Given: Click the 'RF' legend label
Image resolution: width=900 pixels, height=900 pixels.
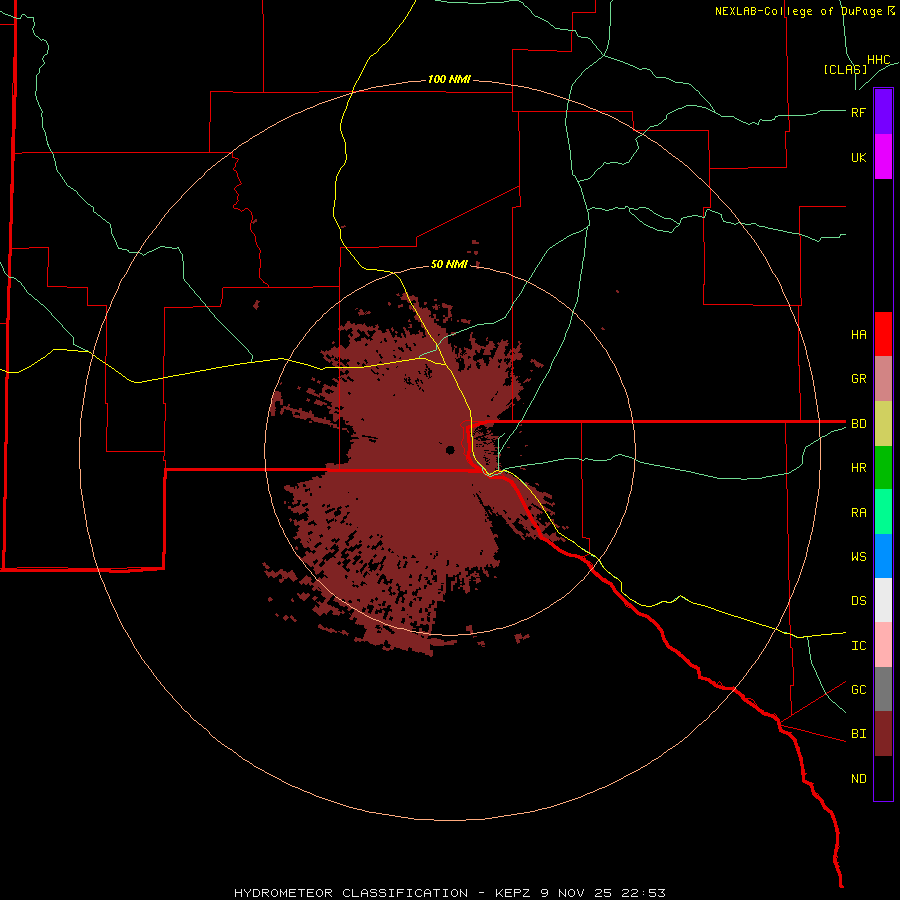Looking at the screenshot, I should coord(858,112).
